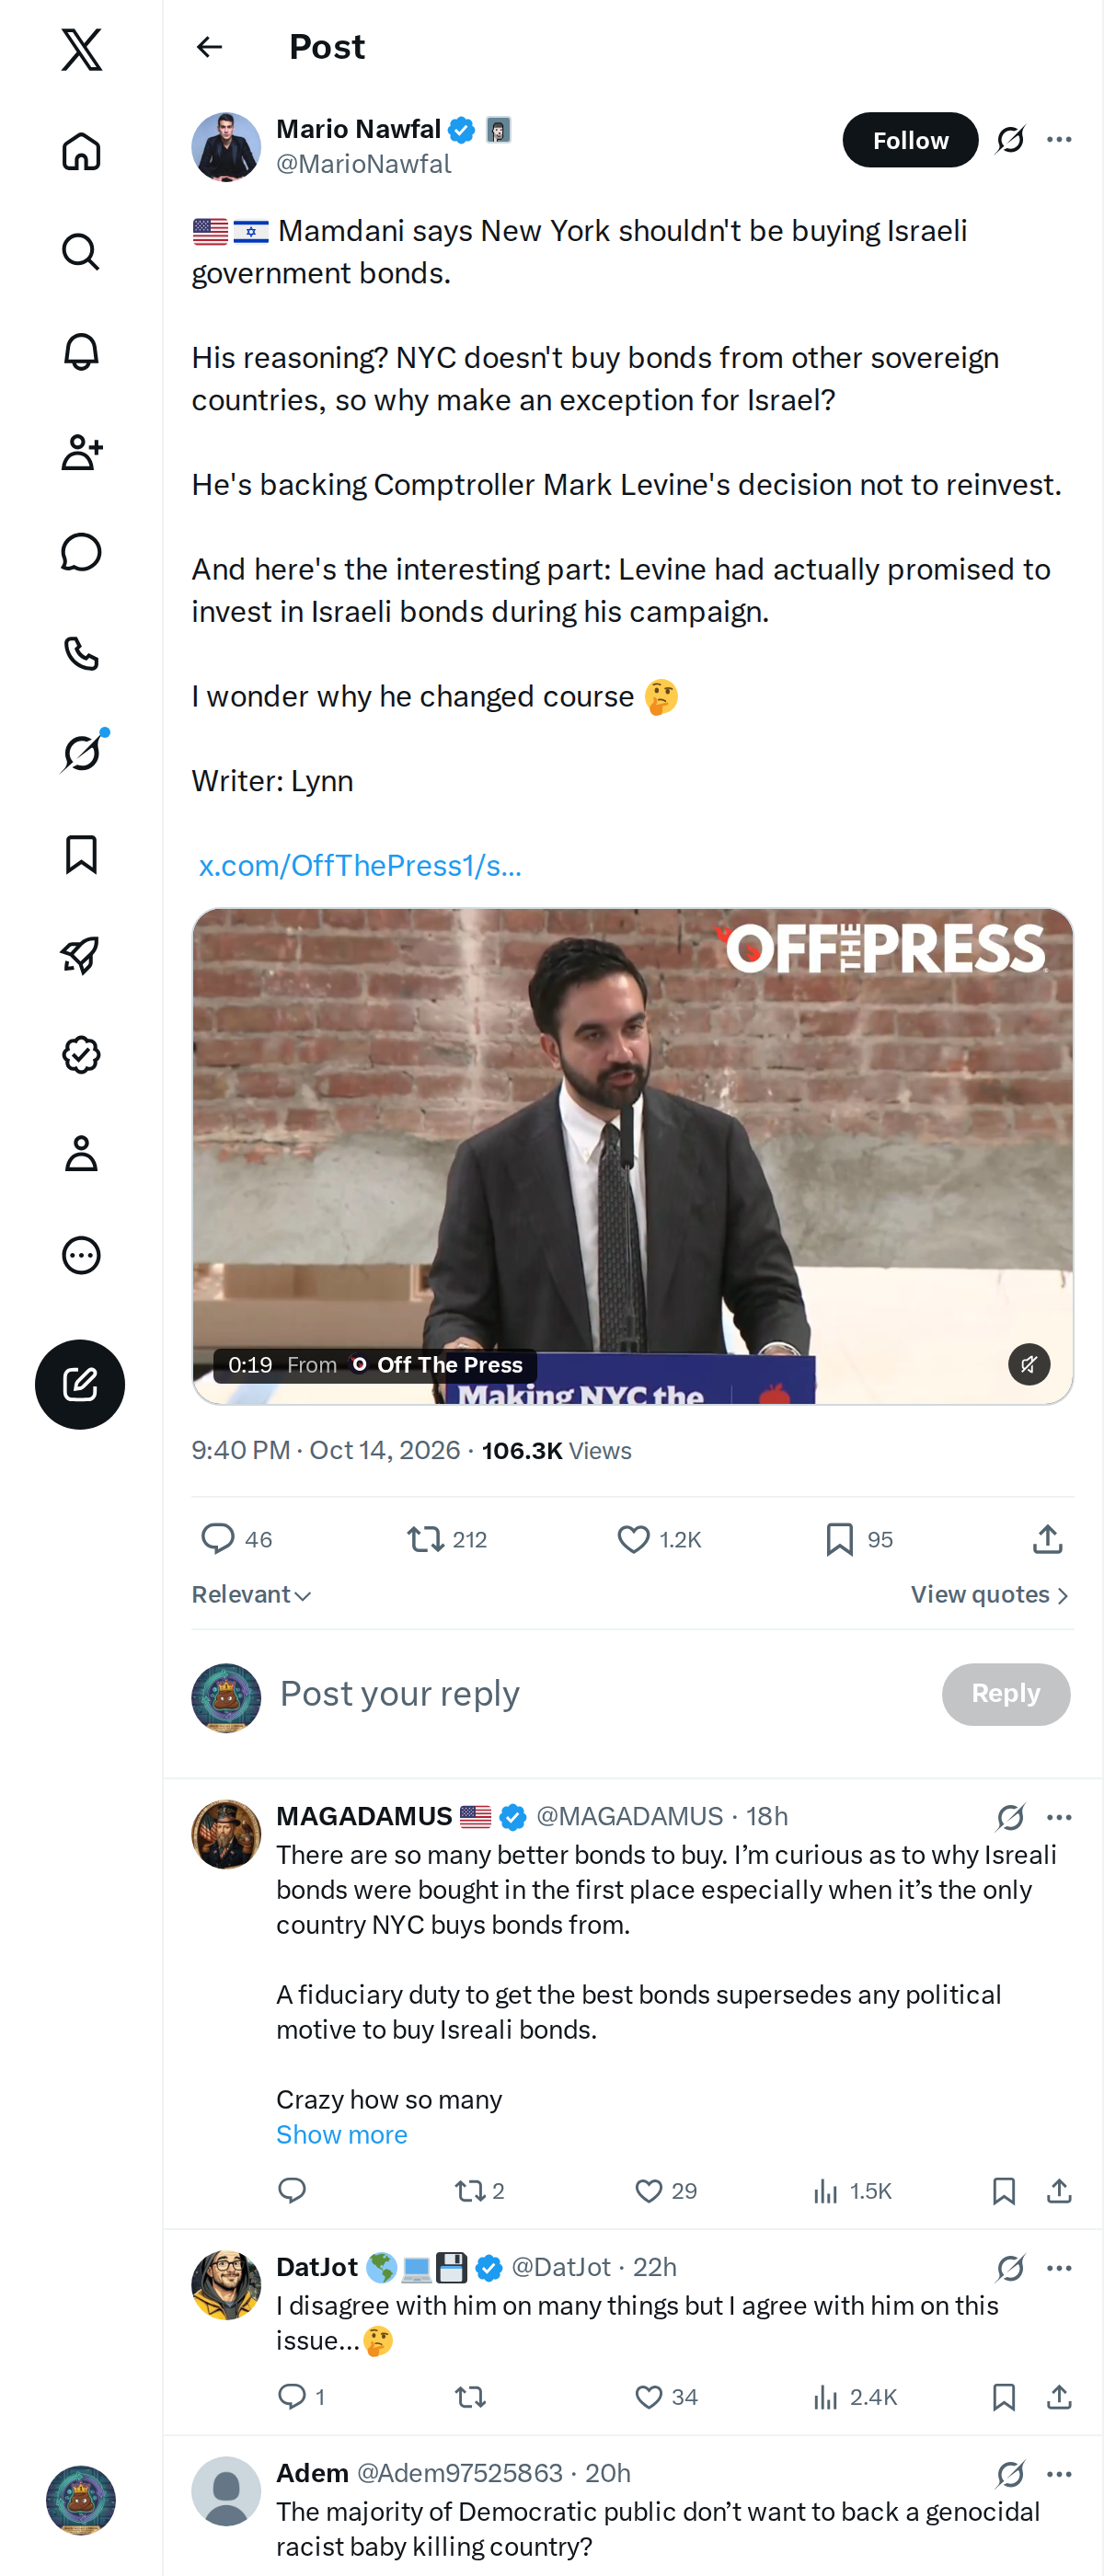The image size is (1104, 2576).
Task: Unmute the Off The Press video
Action: 1029,1364
